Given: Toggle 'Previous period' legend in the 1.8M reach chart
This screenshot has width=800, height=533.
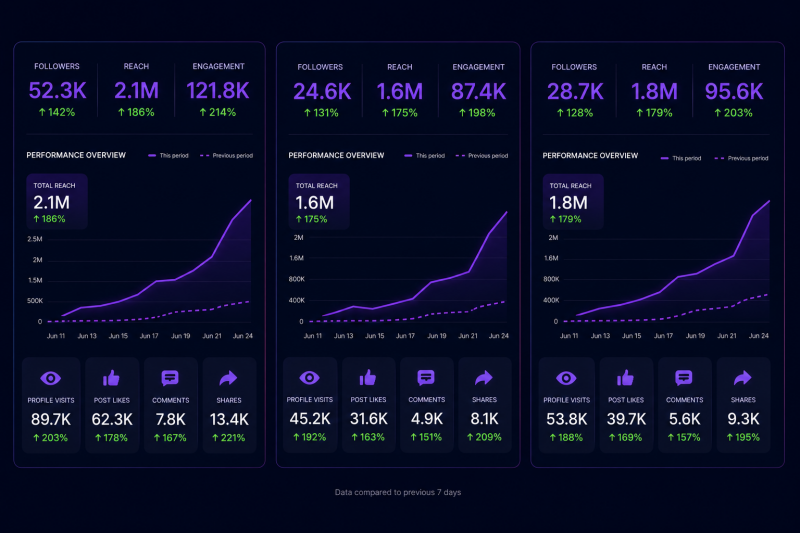Looking at the screenshot, I should 741,158.
